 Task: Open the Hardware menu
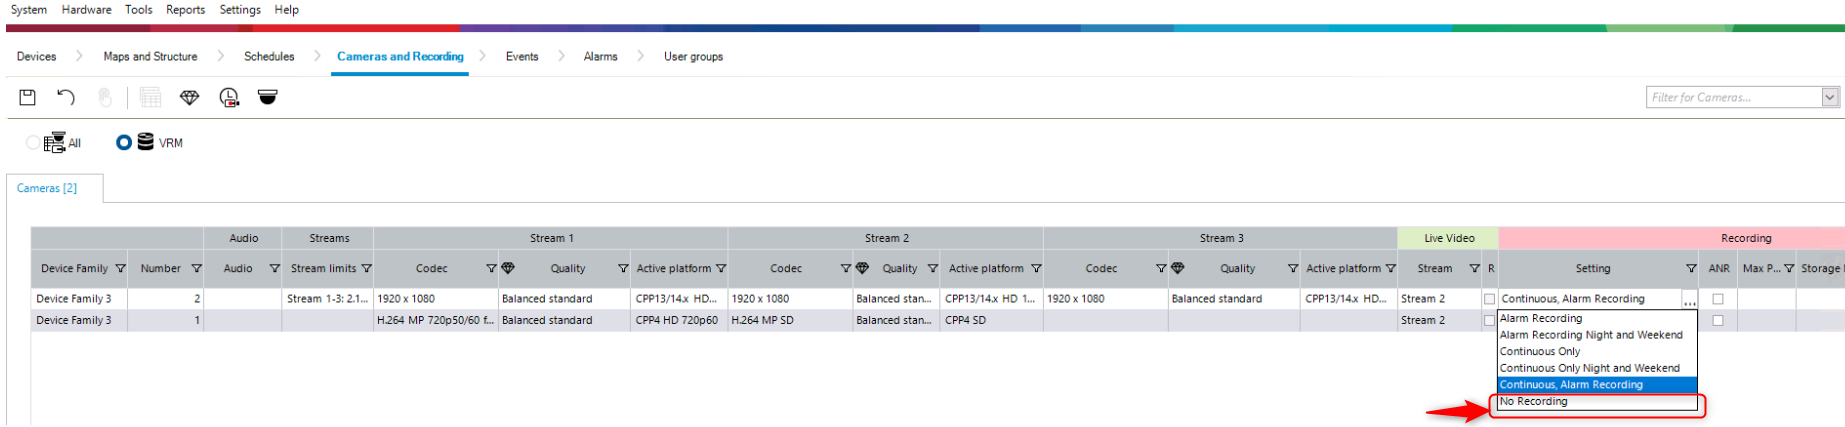click(86, 10)
